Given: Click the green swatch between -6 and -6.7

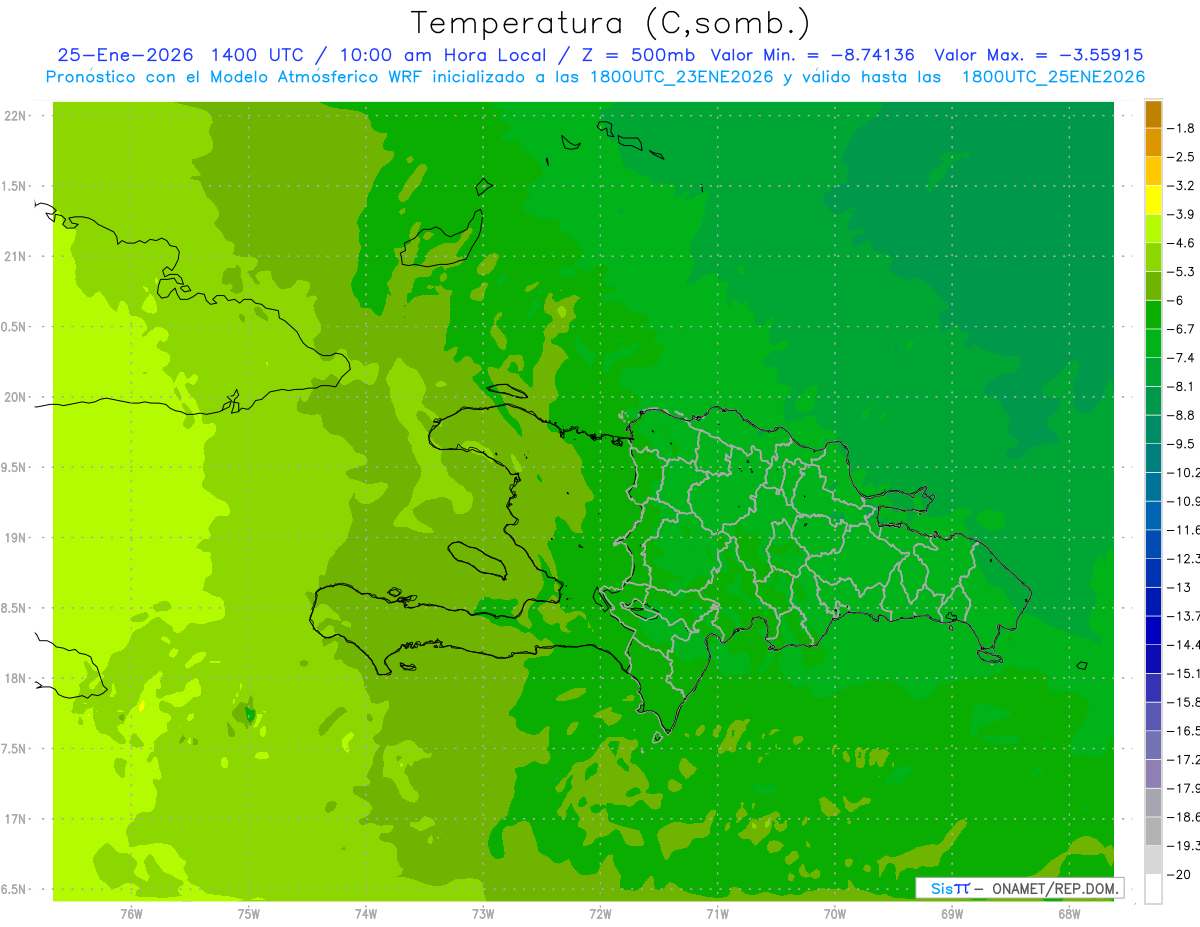Looking at the screenshot, I should 1153,315.
